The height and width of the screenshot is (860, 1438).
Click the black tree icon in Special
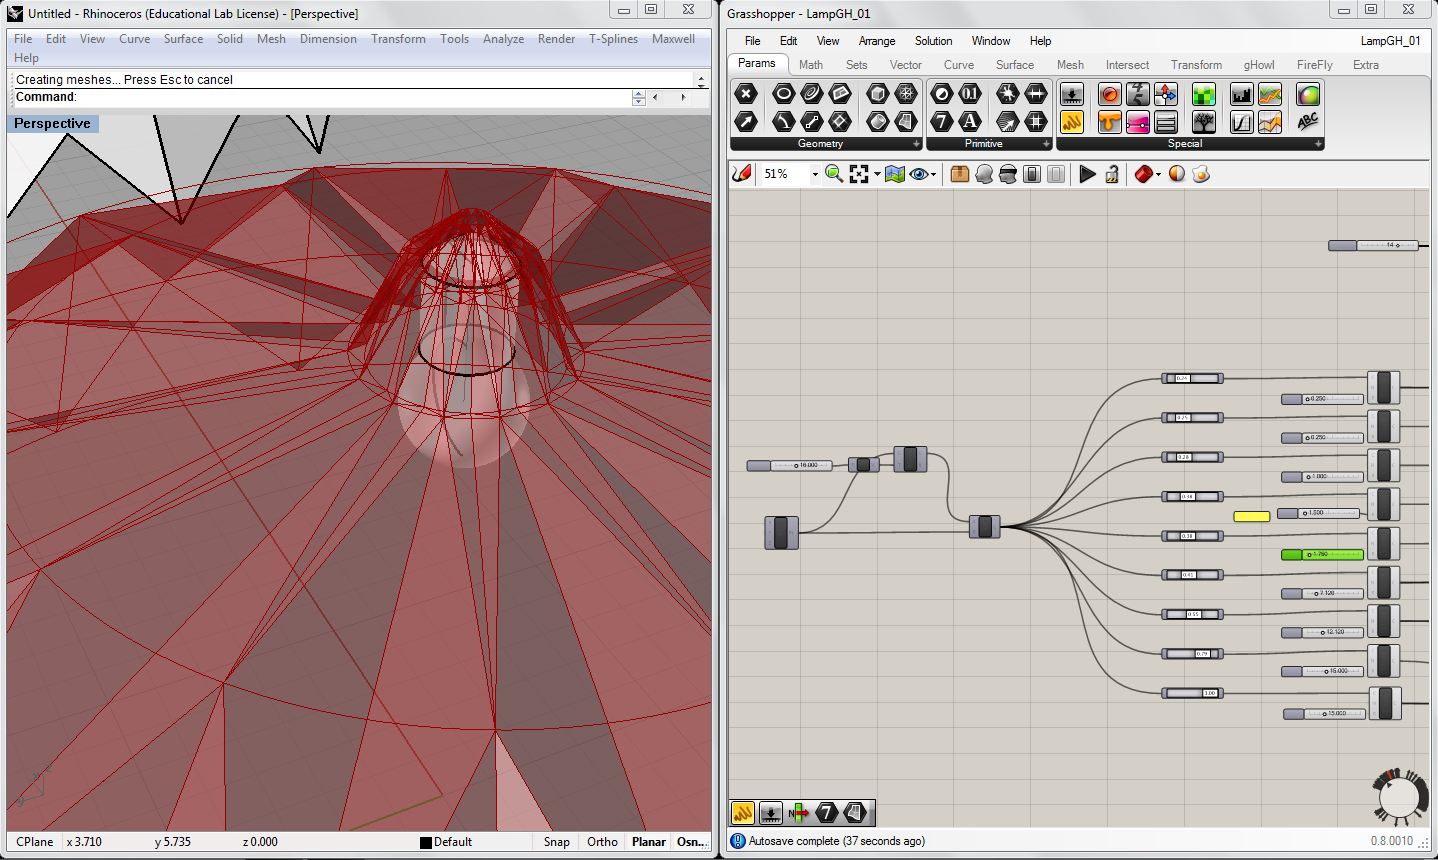coord(1204,121)
